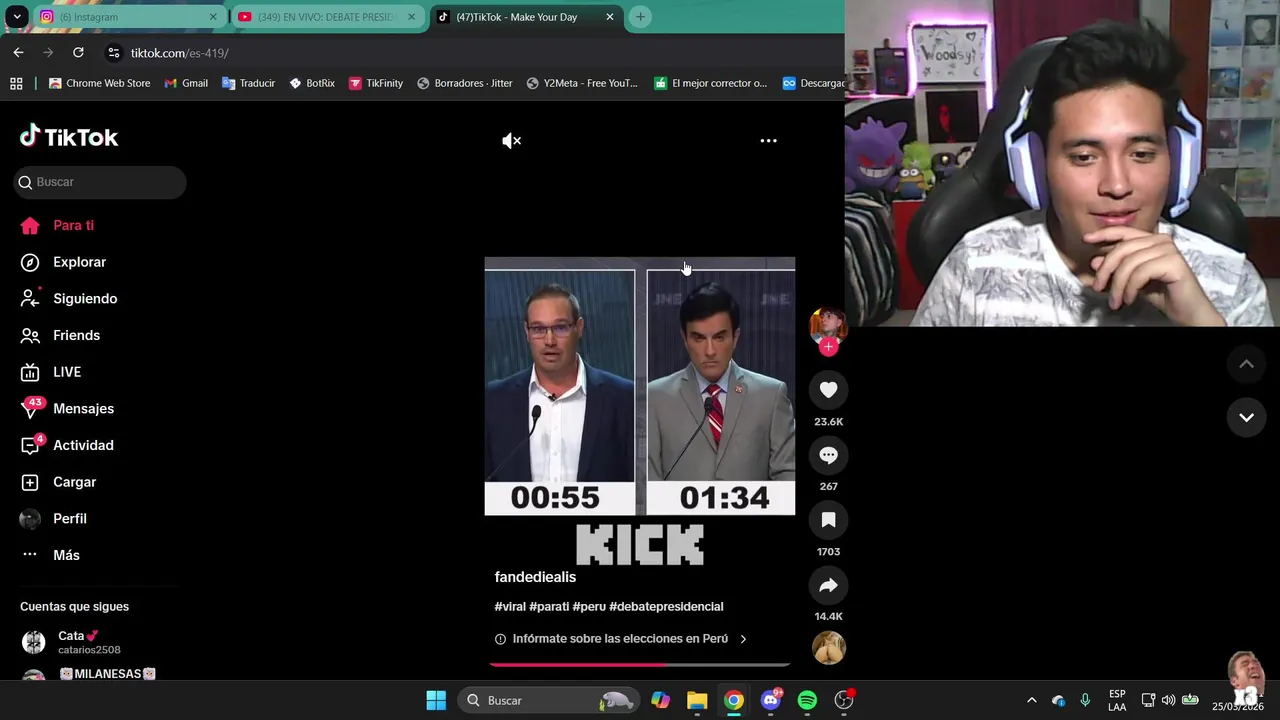Click the TikTok logo
Screen dimensions: 1280x720
coord(69,137)
